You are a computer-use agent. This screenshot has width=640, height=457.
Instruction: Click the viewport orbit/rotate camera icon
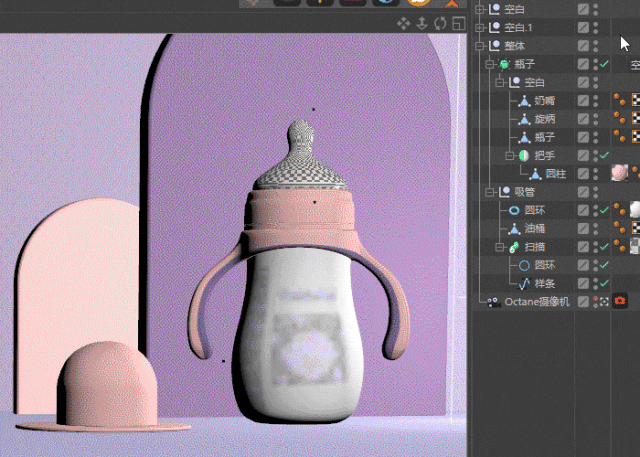(x=440, y=23)
